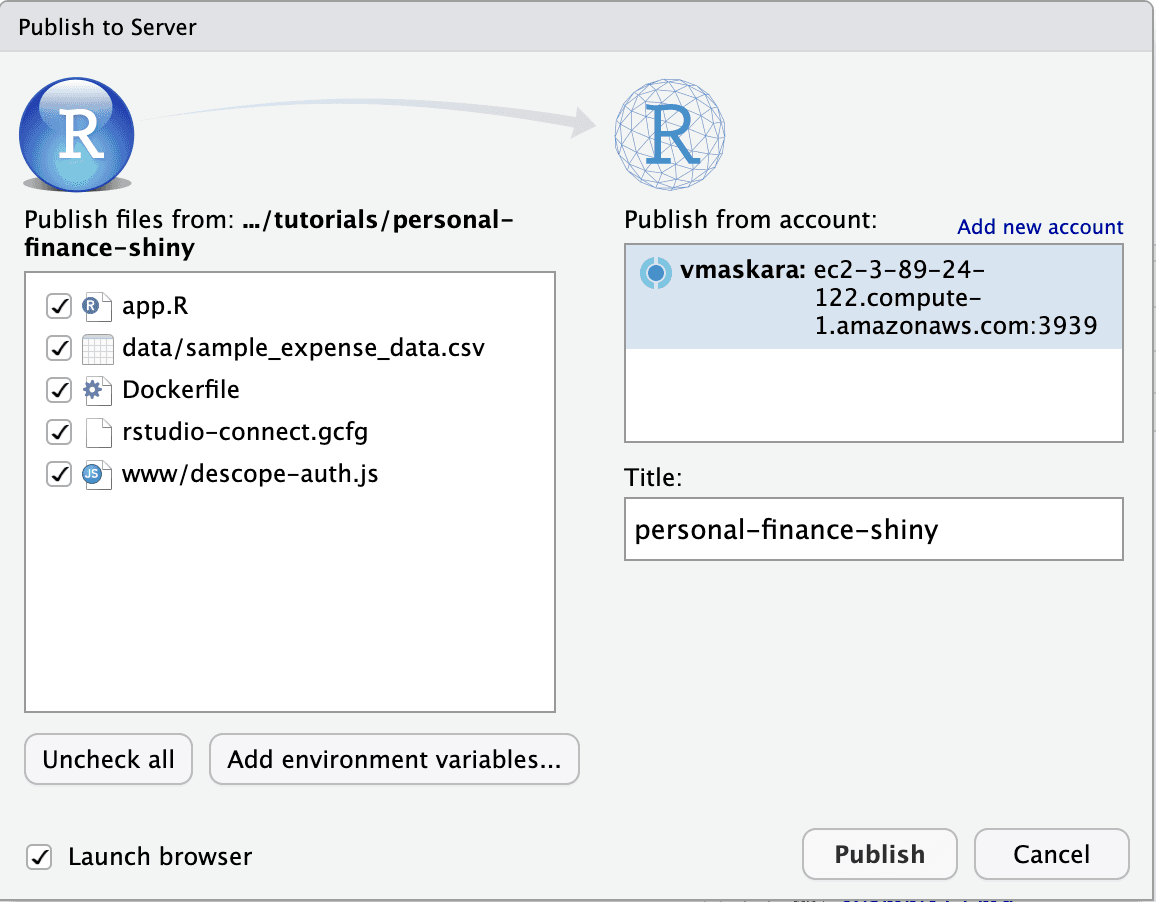Click the spreadsheet icon beside sample_expense_data.csv
This screenshot has width=1156, height=902.
point(97,348)
